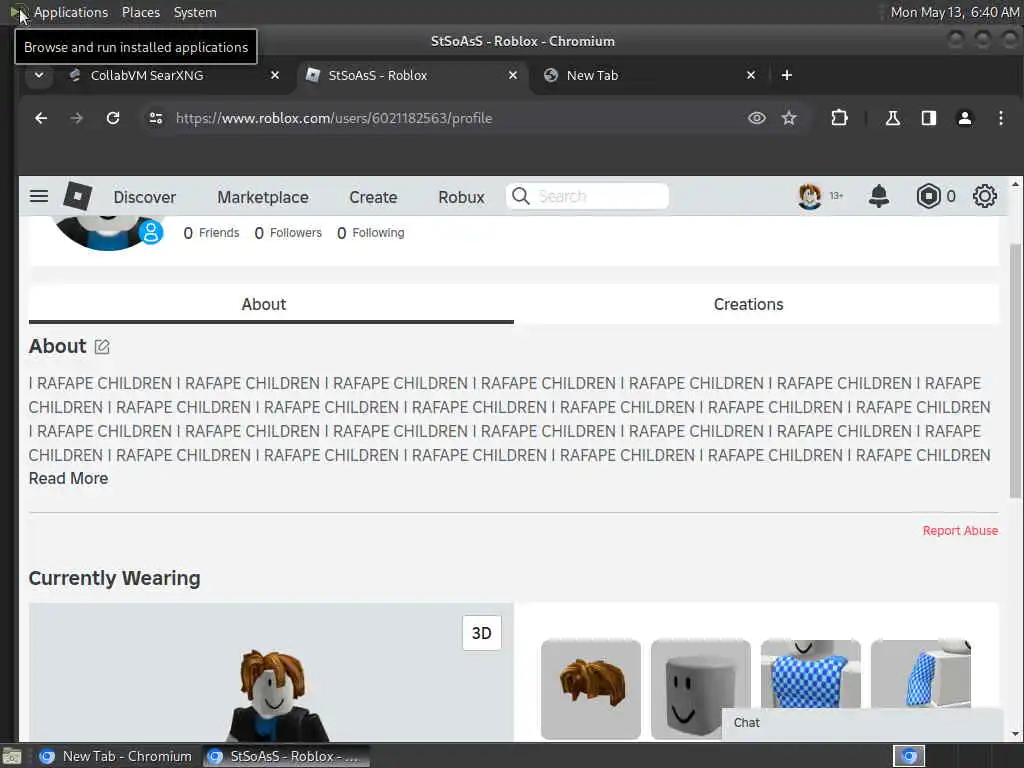
Task: Click the avatar figure in Currently Wearing
Action: (274, 696)
